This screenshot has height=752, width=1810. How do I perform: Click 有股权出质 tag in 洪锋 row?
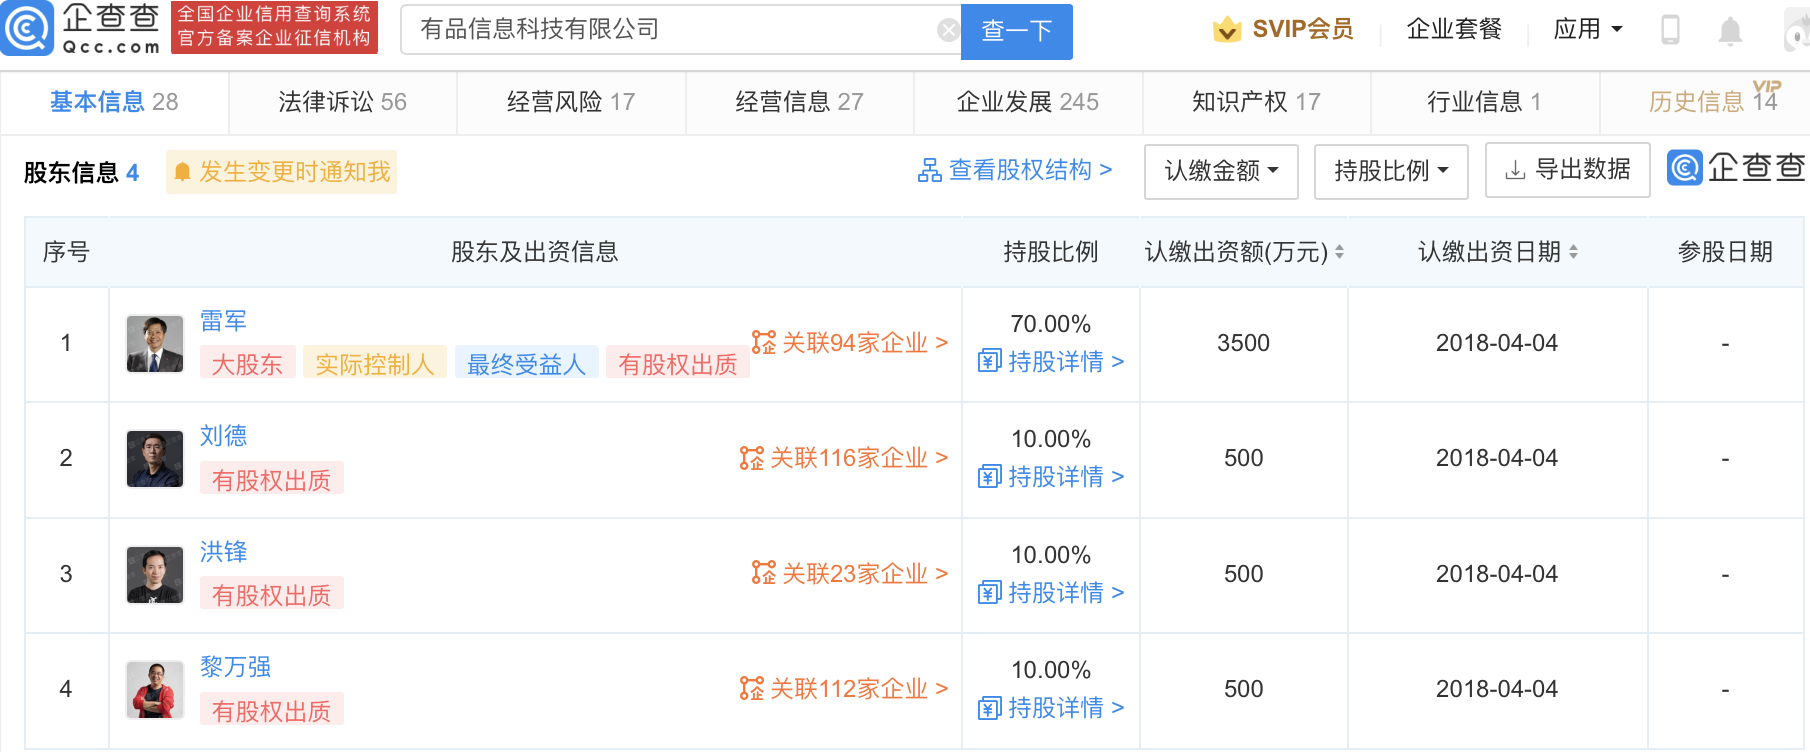[271, 595]
